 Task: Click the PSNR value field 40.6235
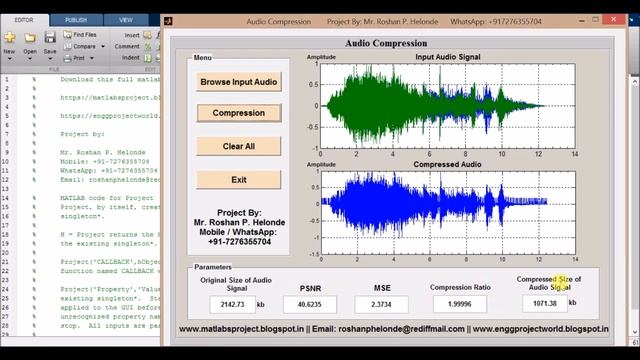[x=310, y=304]
